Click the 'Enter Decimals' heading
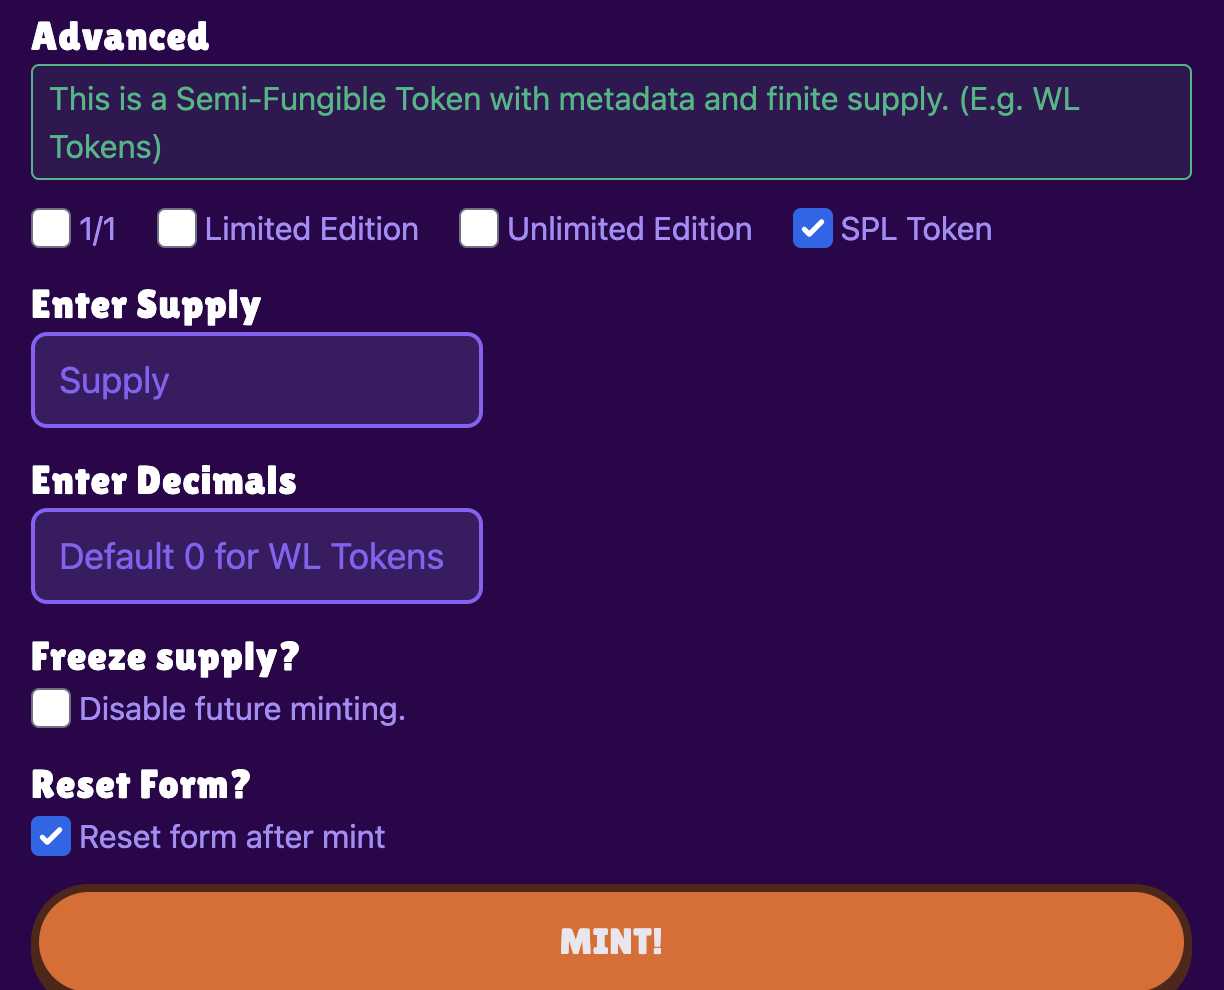The height and width of the screenshot is (990, 1224). [x=164, y=481]
